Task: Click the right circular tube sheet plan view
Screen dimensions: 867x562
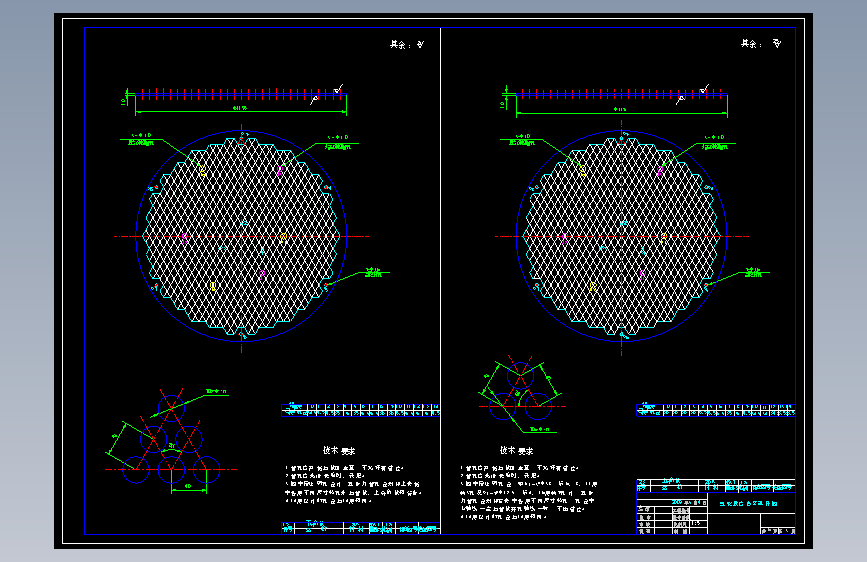Action: point(621,236)
